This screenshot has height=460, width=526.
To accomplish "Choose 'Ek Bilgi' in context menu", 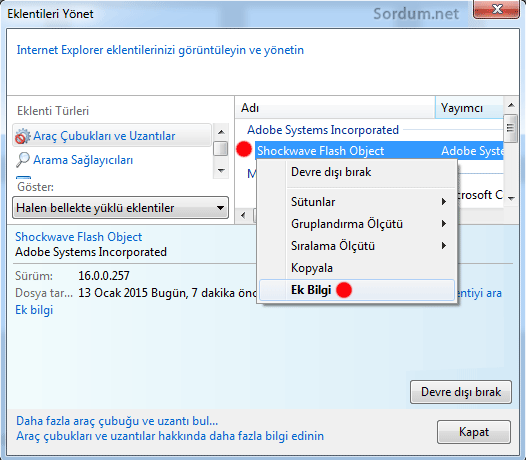I will [357, 290].
